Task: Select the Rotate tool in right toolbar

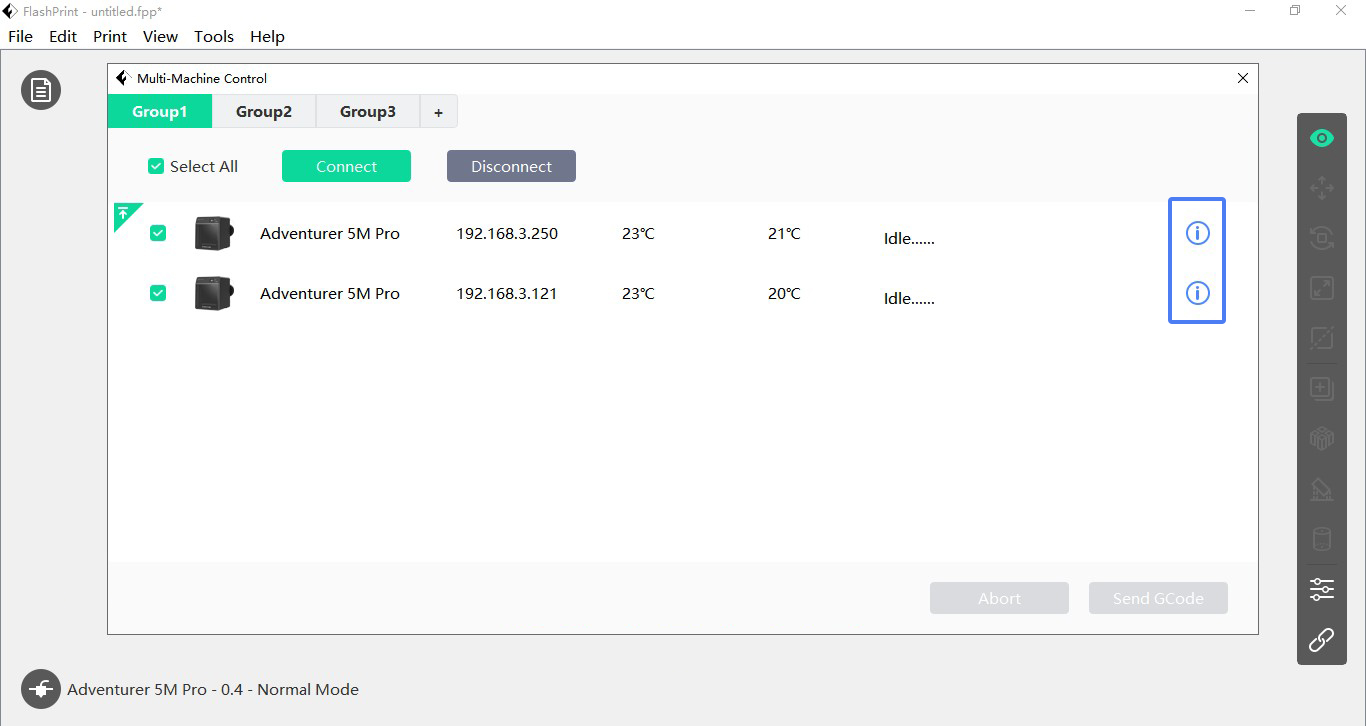Action: (1322, 238)
